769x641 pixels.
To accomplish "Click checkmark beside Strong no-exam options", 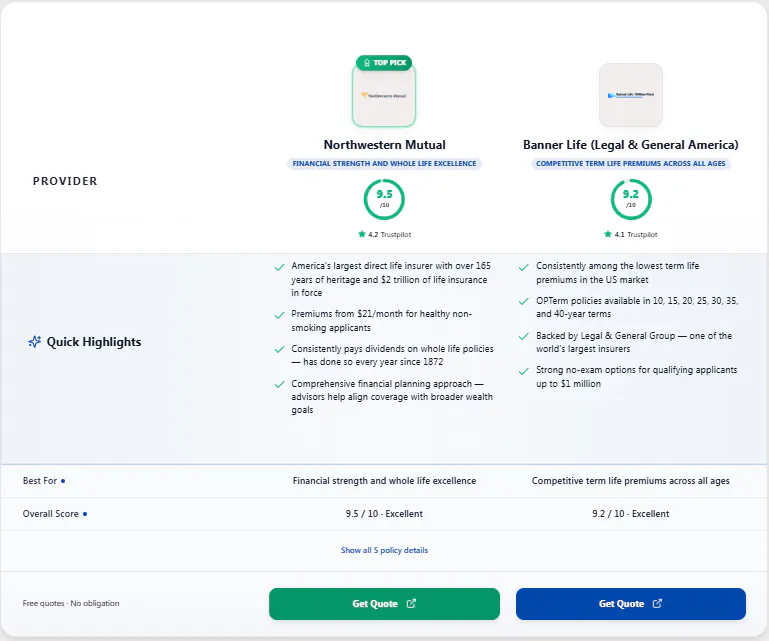I will coord(524,371).
